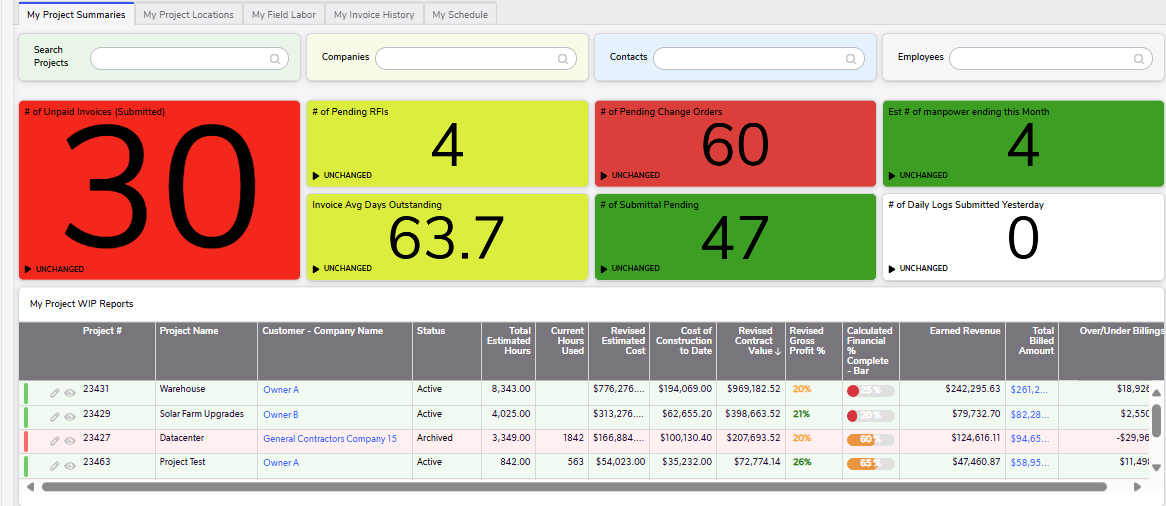
Task: Click the table scroll up arrow
Action: click(1156, 392)
